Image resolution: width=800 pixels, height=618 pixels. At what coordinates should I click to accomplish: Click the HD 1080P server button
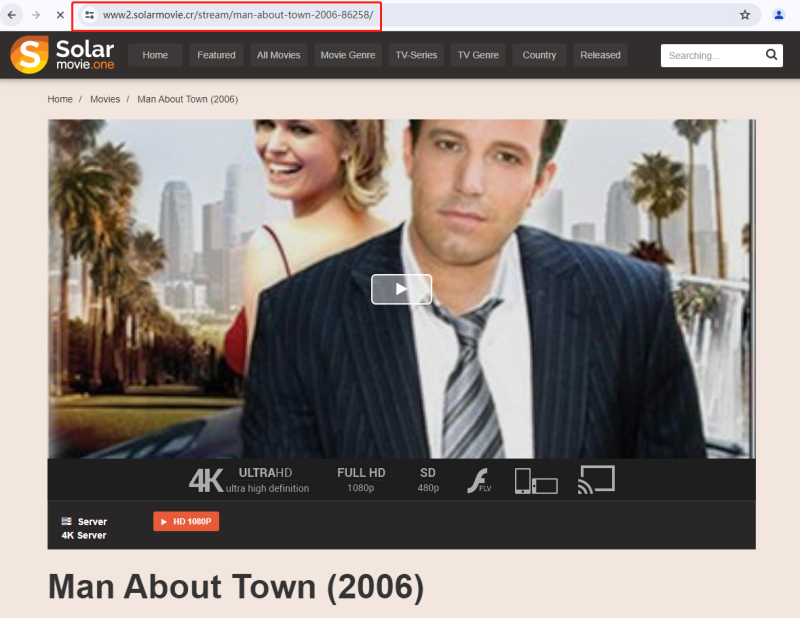185,521
